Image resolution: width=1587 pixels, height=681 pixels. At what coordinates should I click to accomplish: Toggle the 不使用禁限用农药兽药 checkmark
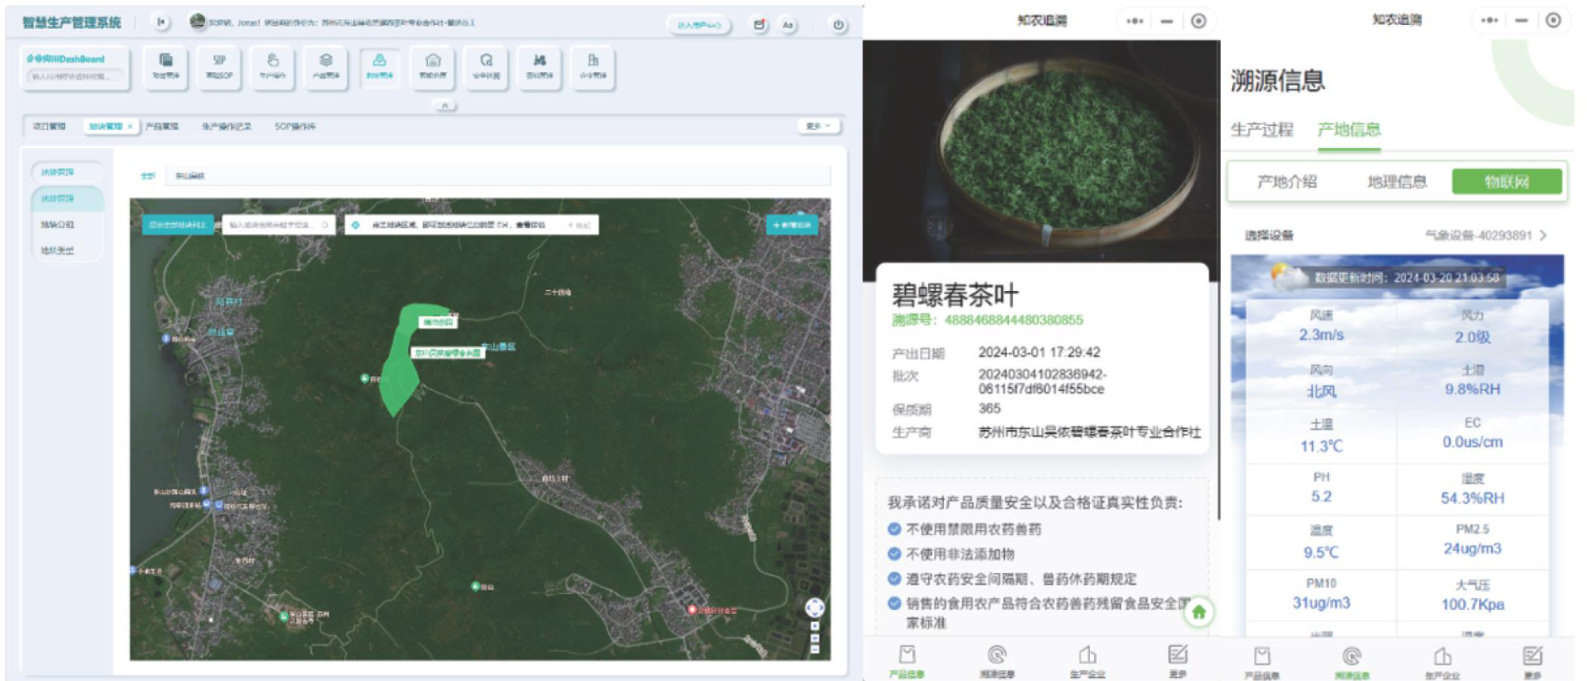894,529
